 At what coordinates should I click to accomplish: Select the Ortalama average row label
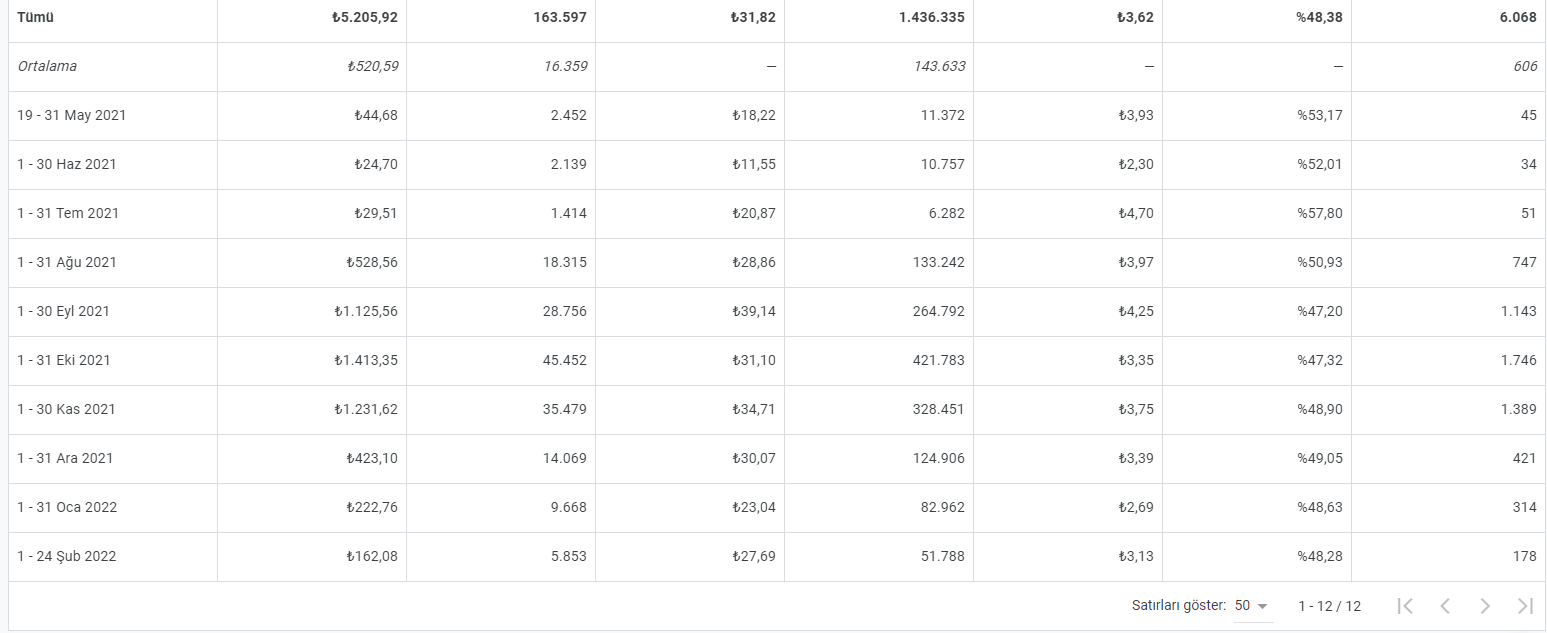click(47, 66)
